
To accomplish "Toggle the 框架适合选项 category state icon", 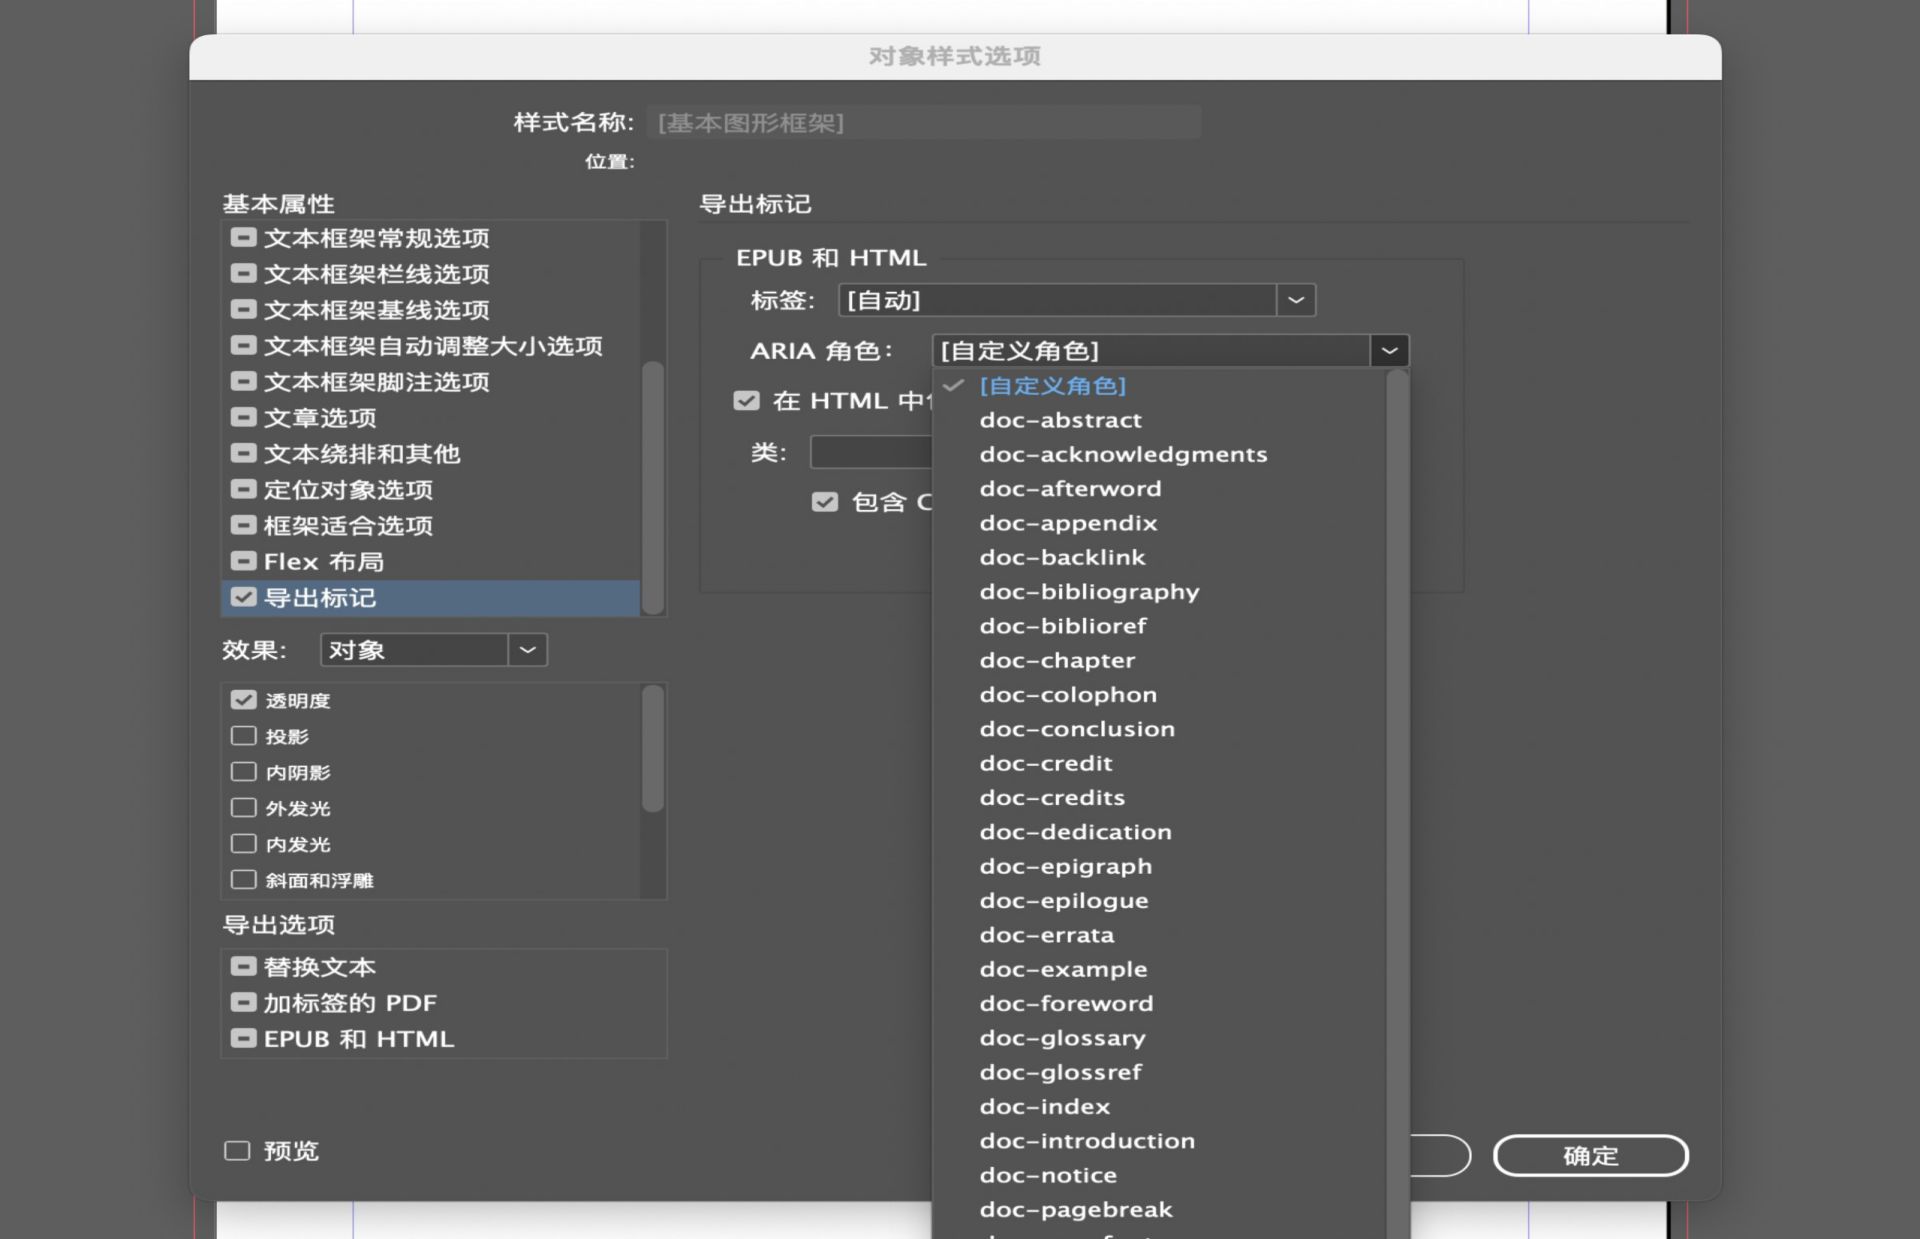I will (x=243, y=525).
